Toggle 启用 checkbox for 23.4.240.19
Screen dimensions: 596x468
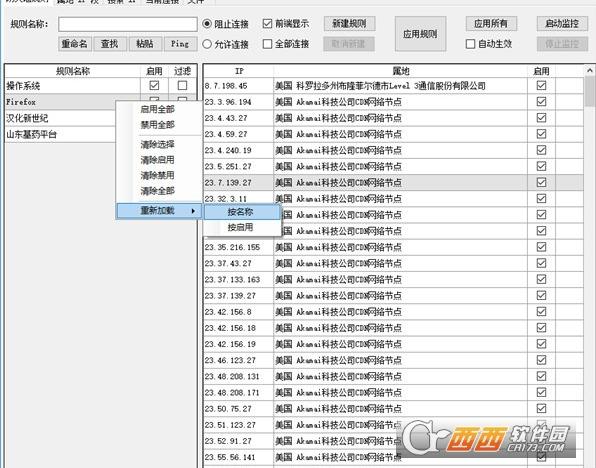pos(541,150)
